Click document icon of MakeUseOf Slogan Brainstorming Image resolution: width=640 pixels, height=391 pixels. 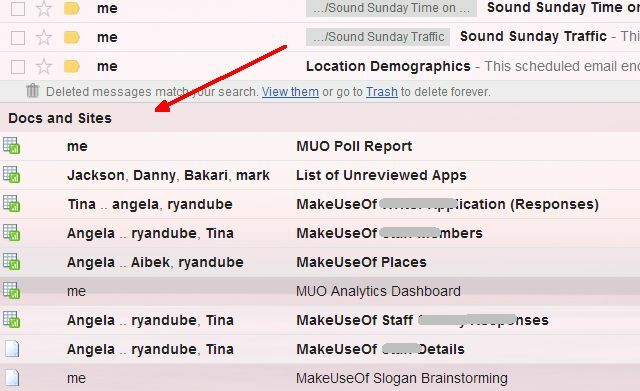tap(12, 378)
